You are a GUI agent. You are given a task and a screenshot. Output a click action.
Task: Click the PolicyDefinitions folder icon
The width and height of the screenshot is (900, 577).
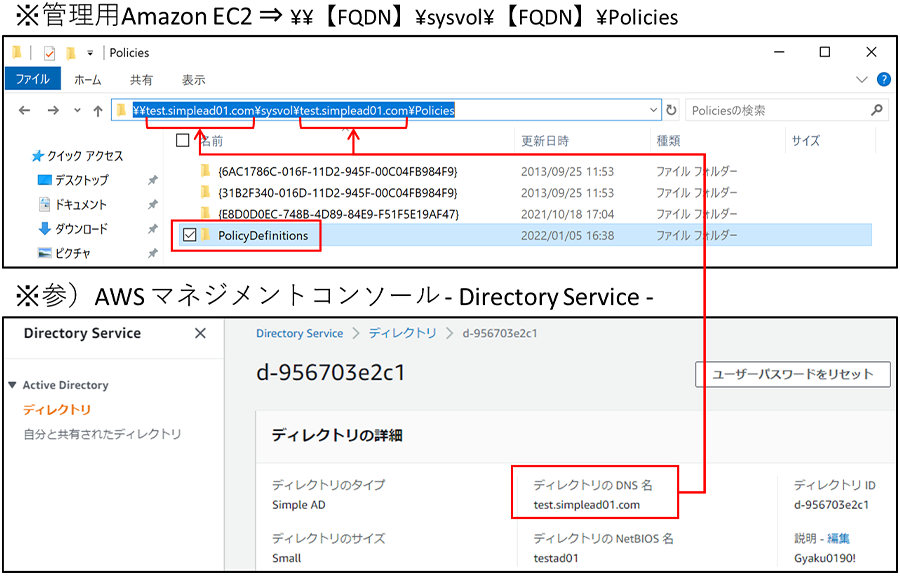click(x=206, y=235)
